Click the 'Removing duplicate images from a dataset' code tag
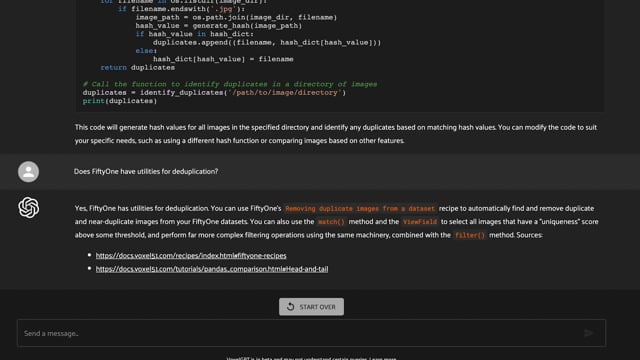This screenshot has height=360, width=640. [360, 209]
